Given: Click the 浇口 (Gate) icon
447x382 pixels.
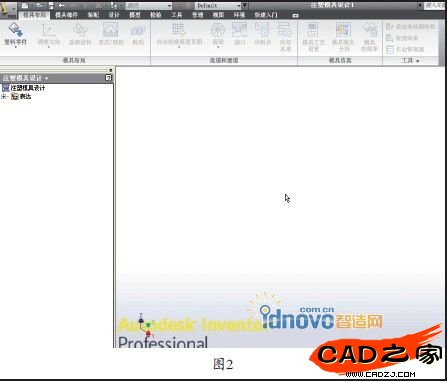Looking at the screenshot, I should pos(239,34).
